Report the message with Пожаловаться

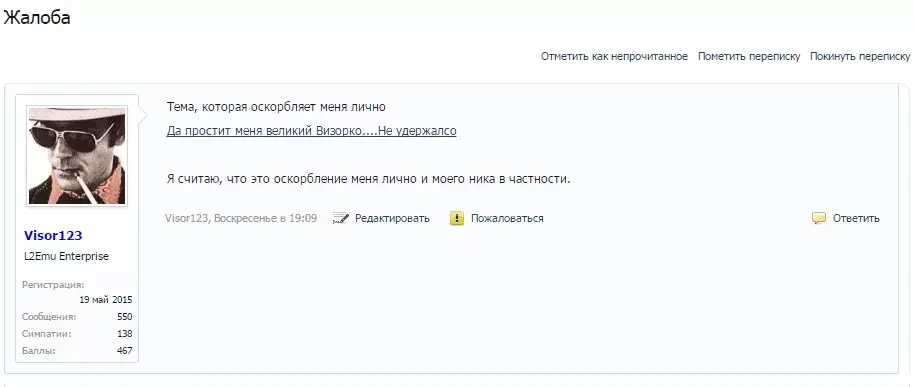tap(507, 219)
